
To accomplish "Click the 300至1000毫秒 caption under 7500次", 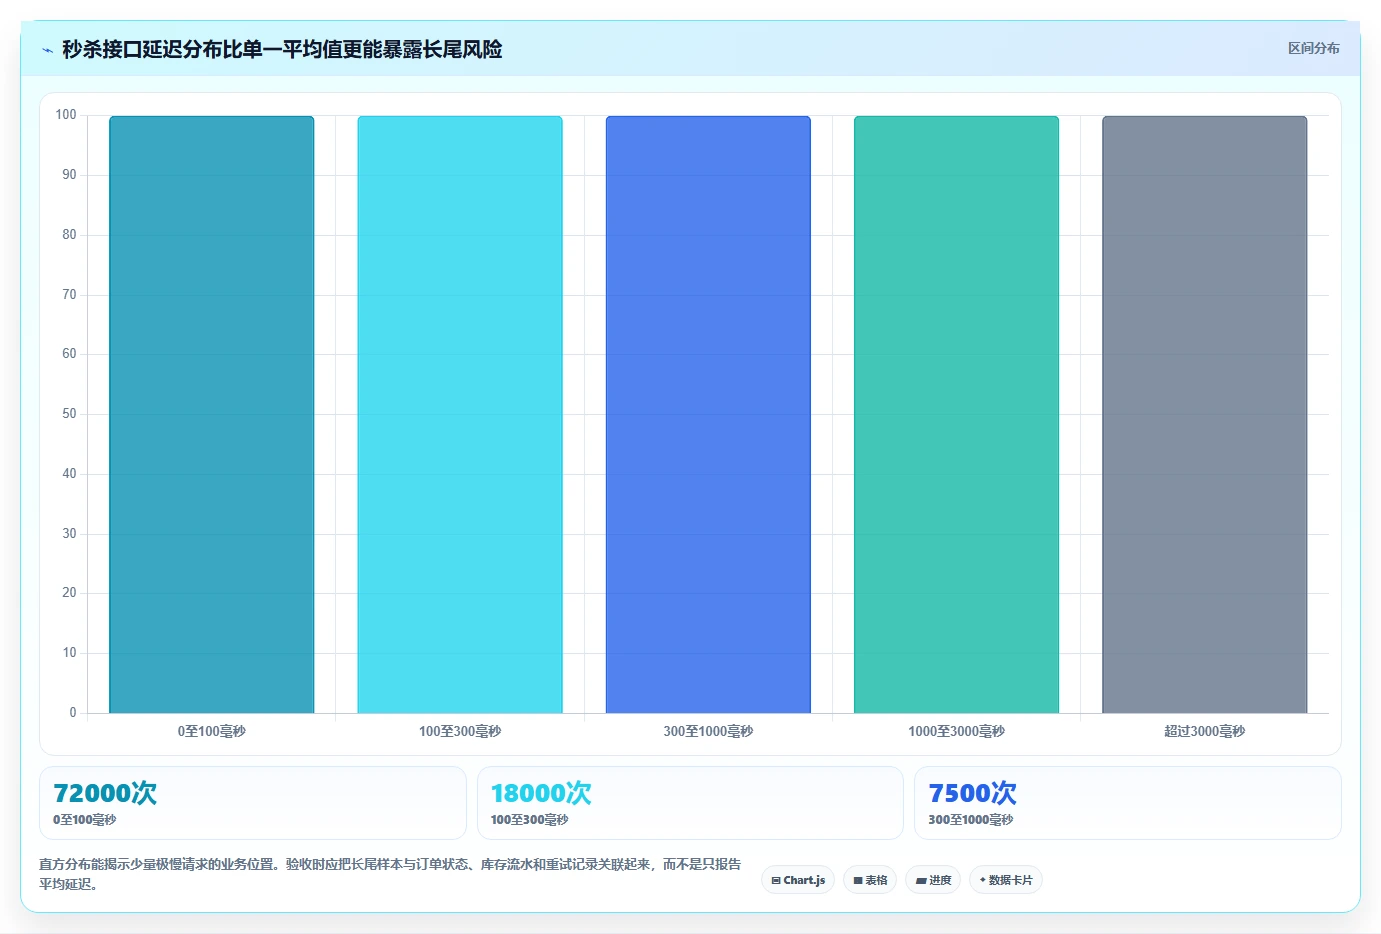I will (970, 820).
